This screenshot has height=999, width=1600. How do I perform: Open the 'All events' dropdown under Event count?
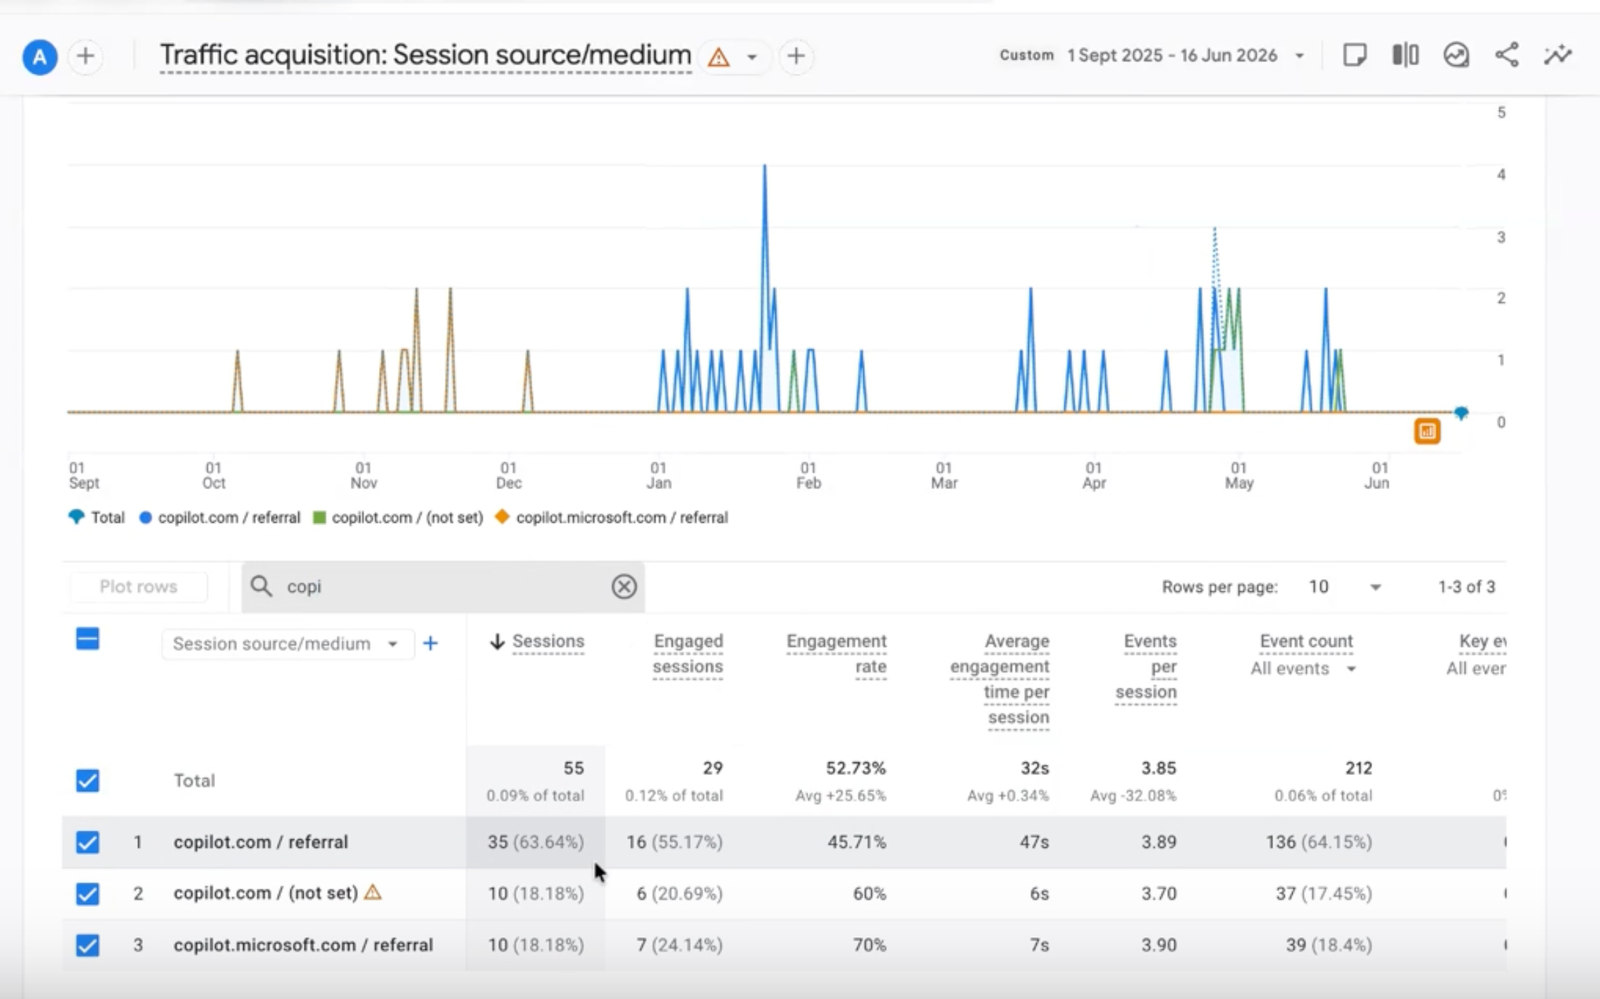(1303, 669)
